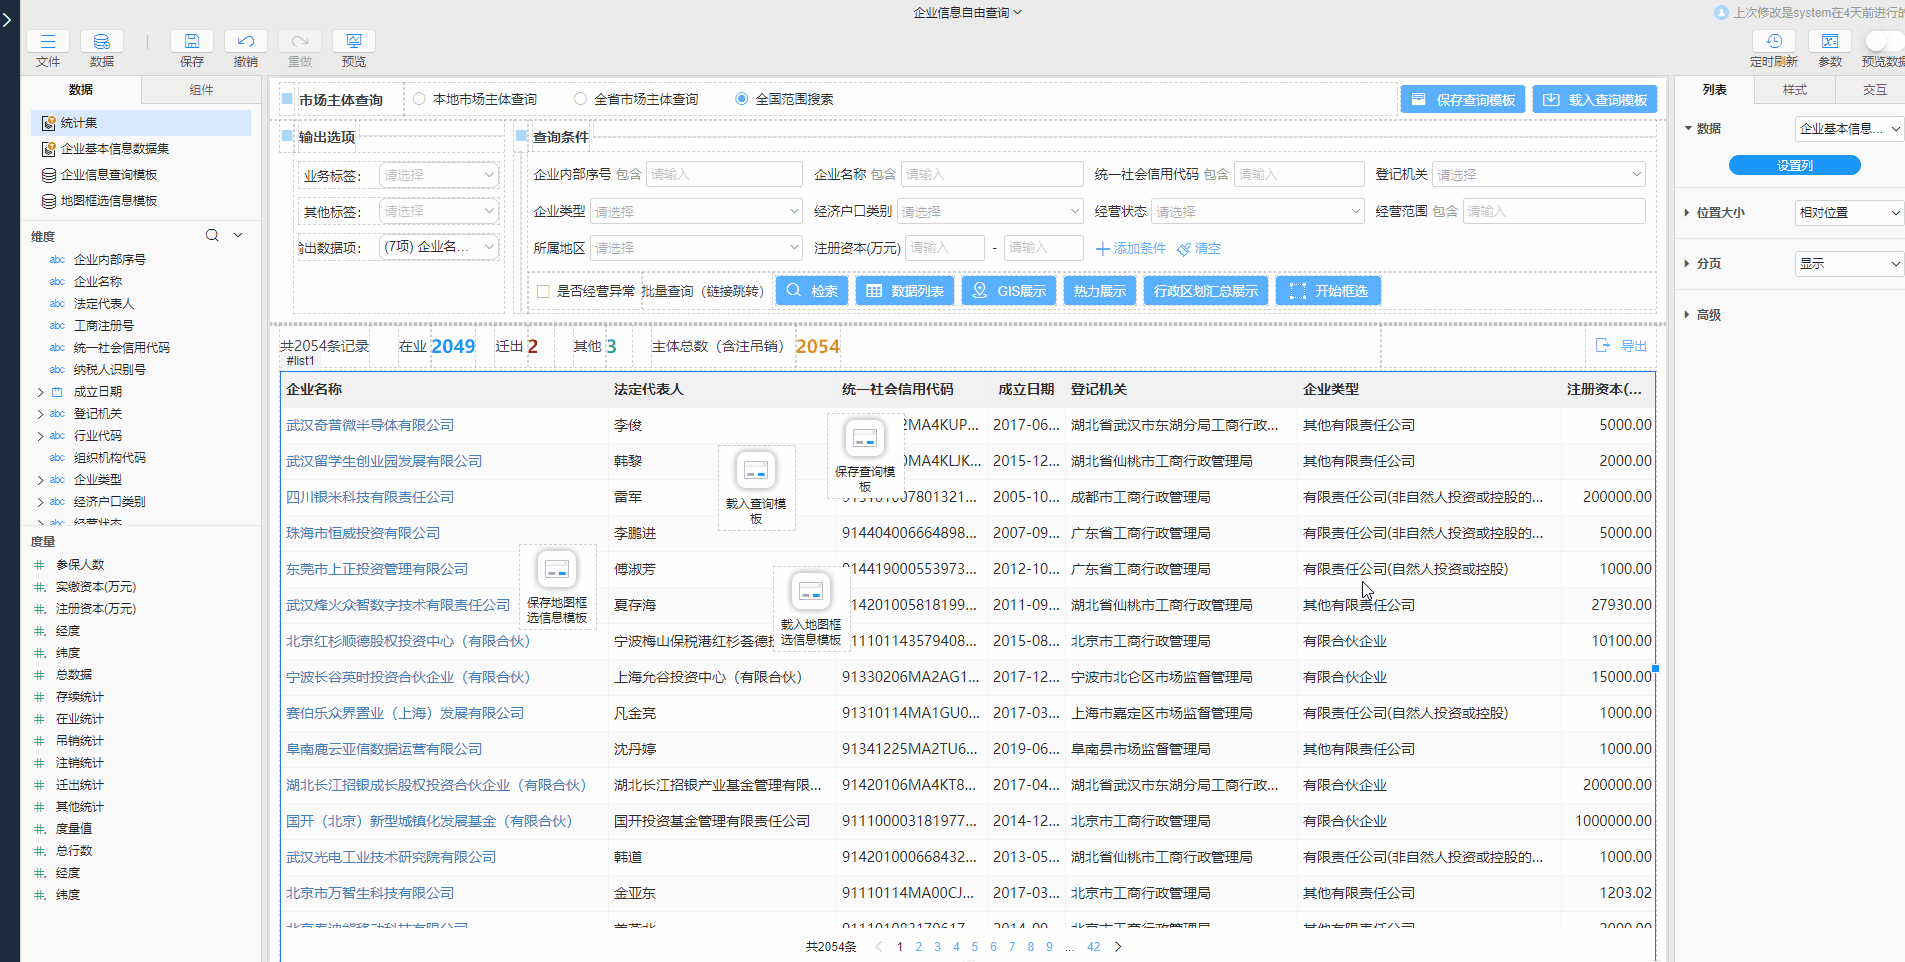Viewport: 1905px width, 962px height.
Task: Click the export (导出) icon
Action: pos(1603,345)
